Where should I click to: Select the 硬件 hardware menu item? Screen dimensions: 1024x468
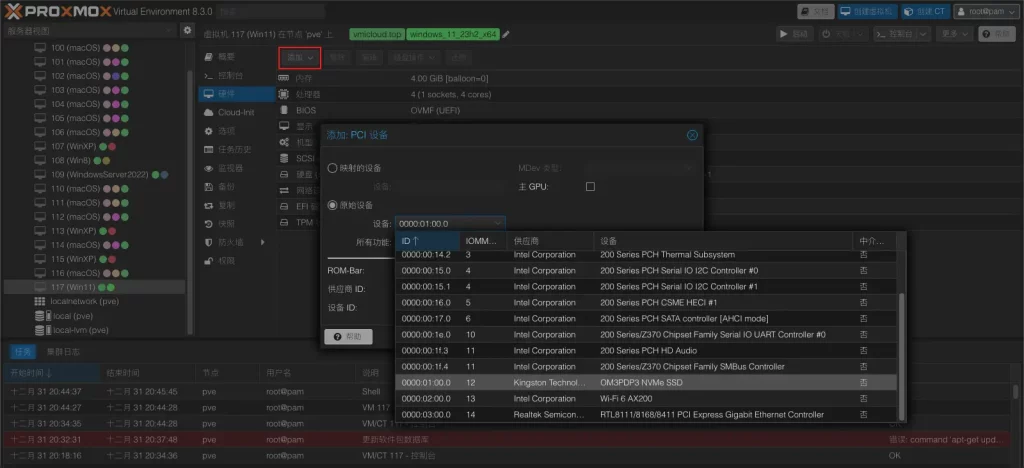pos(236,94)
